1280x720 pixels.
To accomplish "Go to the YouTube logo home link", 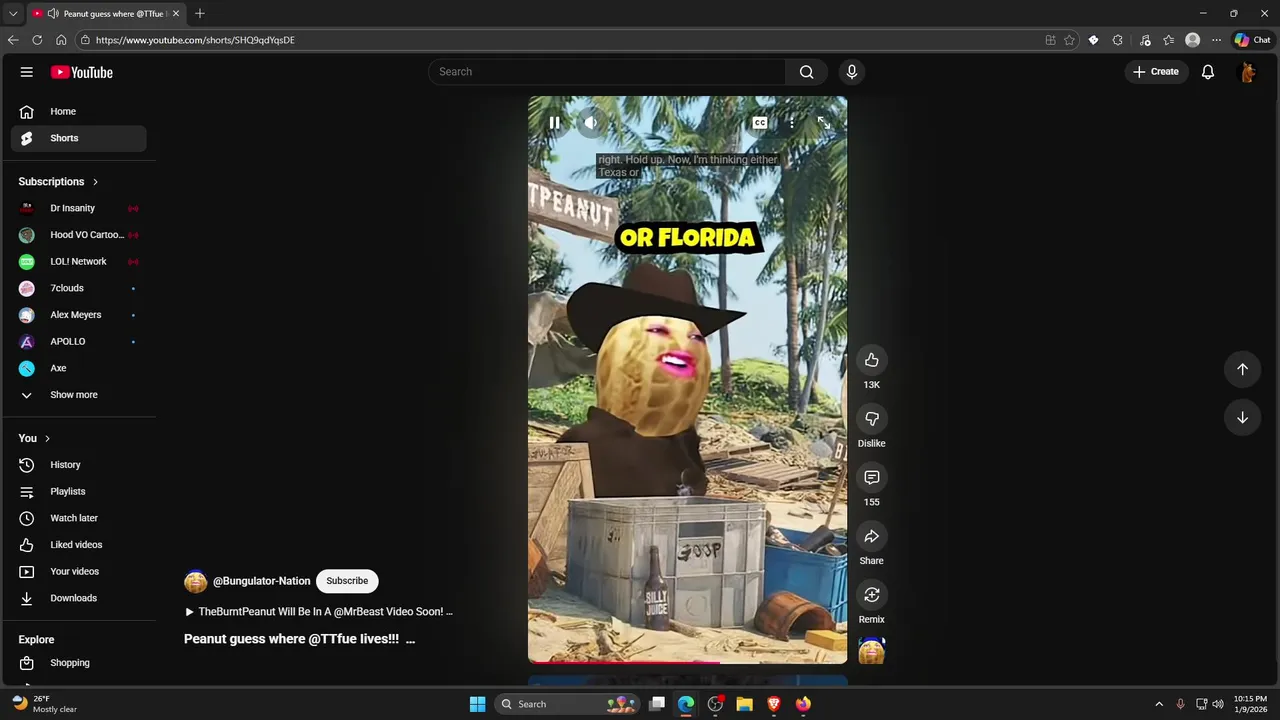I will pyautogui.click(x=82, y=72).
